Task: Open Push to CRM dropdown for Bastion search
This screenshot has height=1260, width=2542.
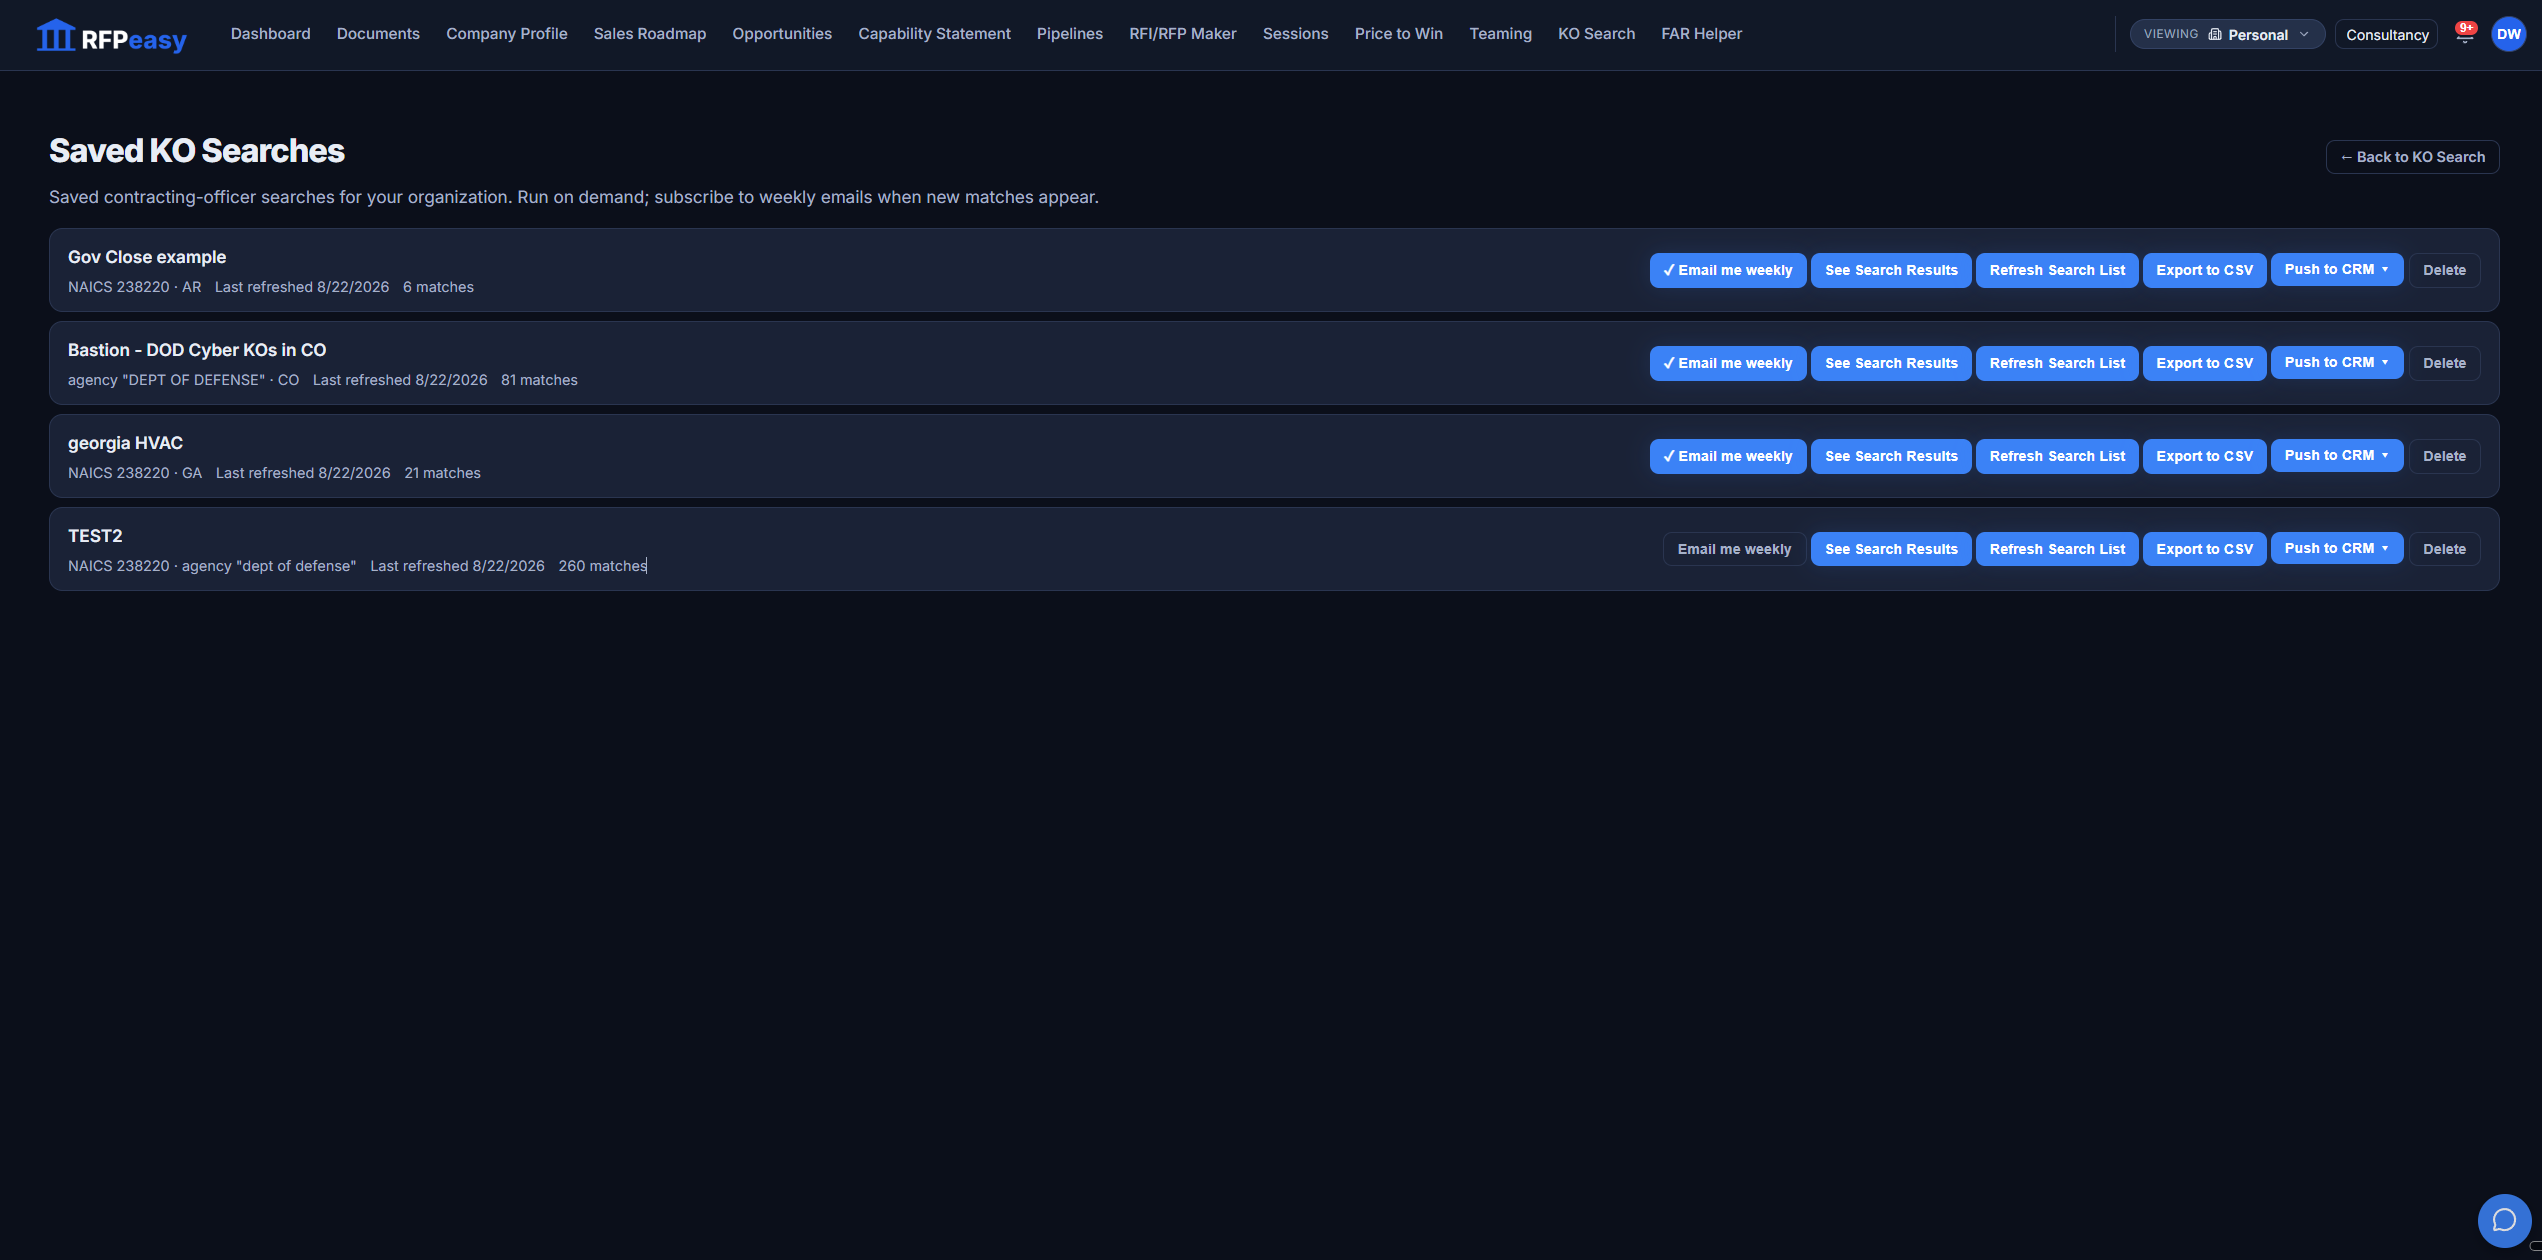Action: (2336, 362)
